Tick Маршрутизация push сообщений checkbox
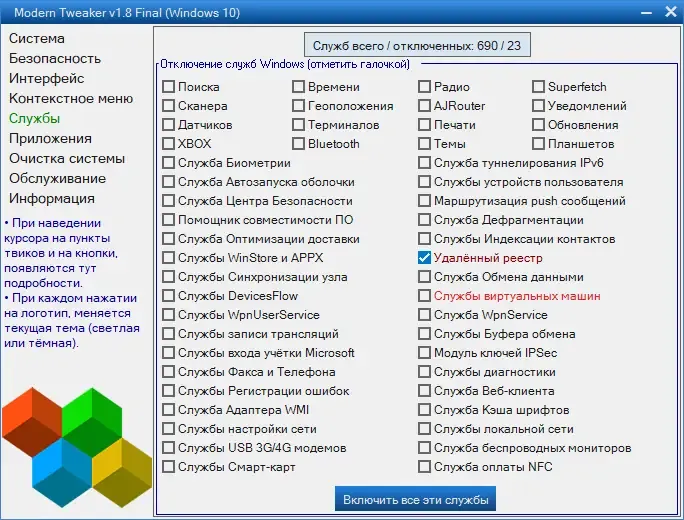This screenshot has width=684, height=520. coord(424,201)
